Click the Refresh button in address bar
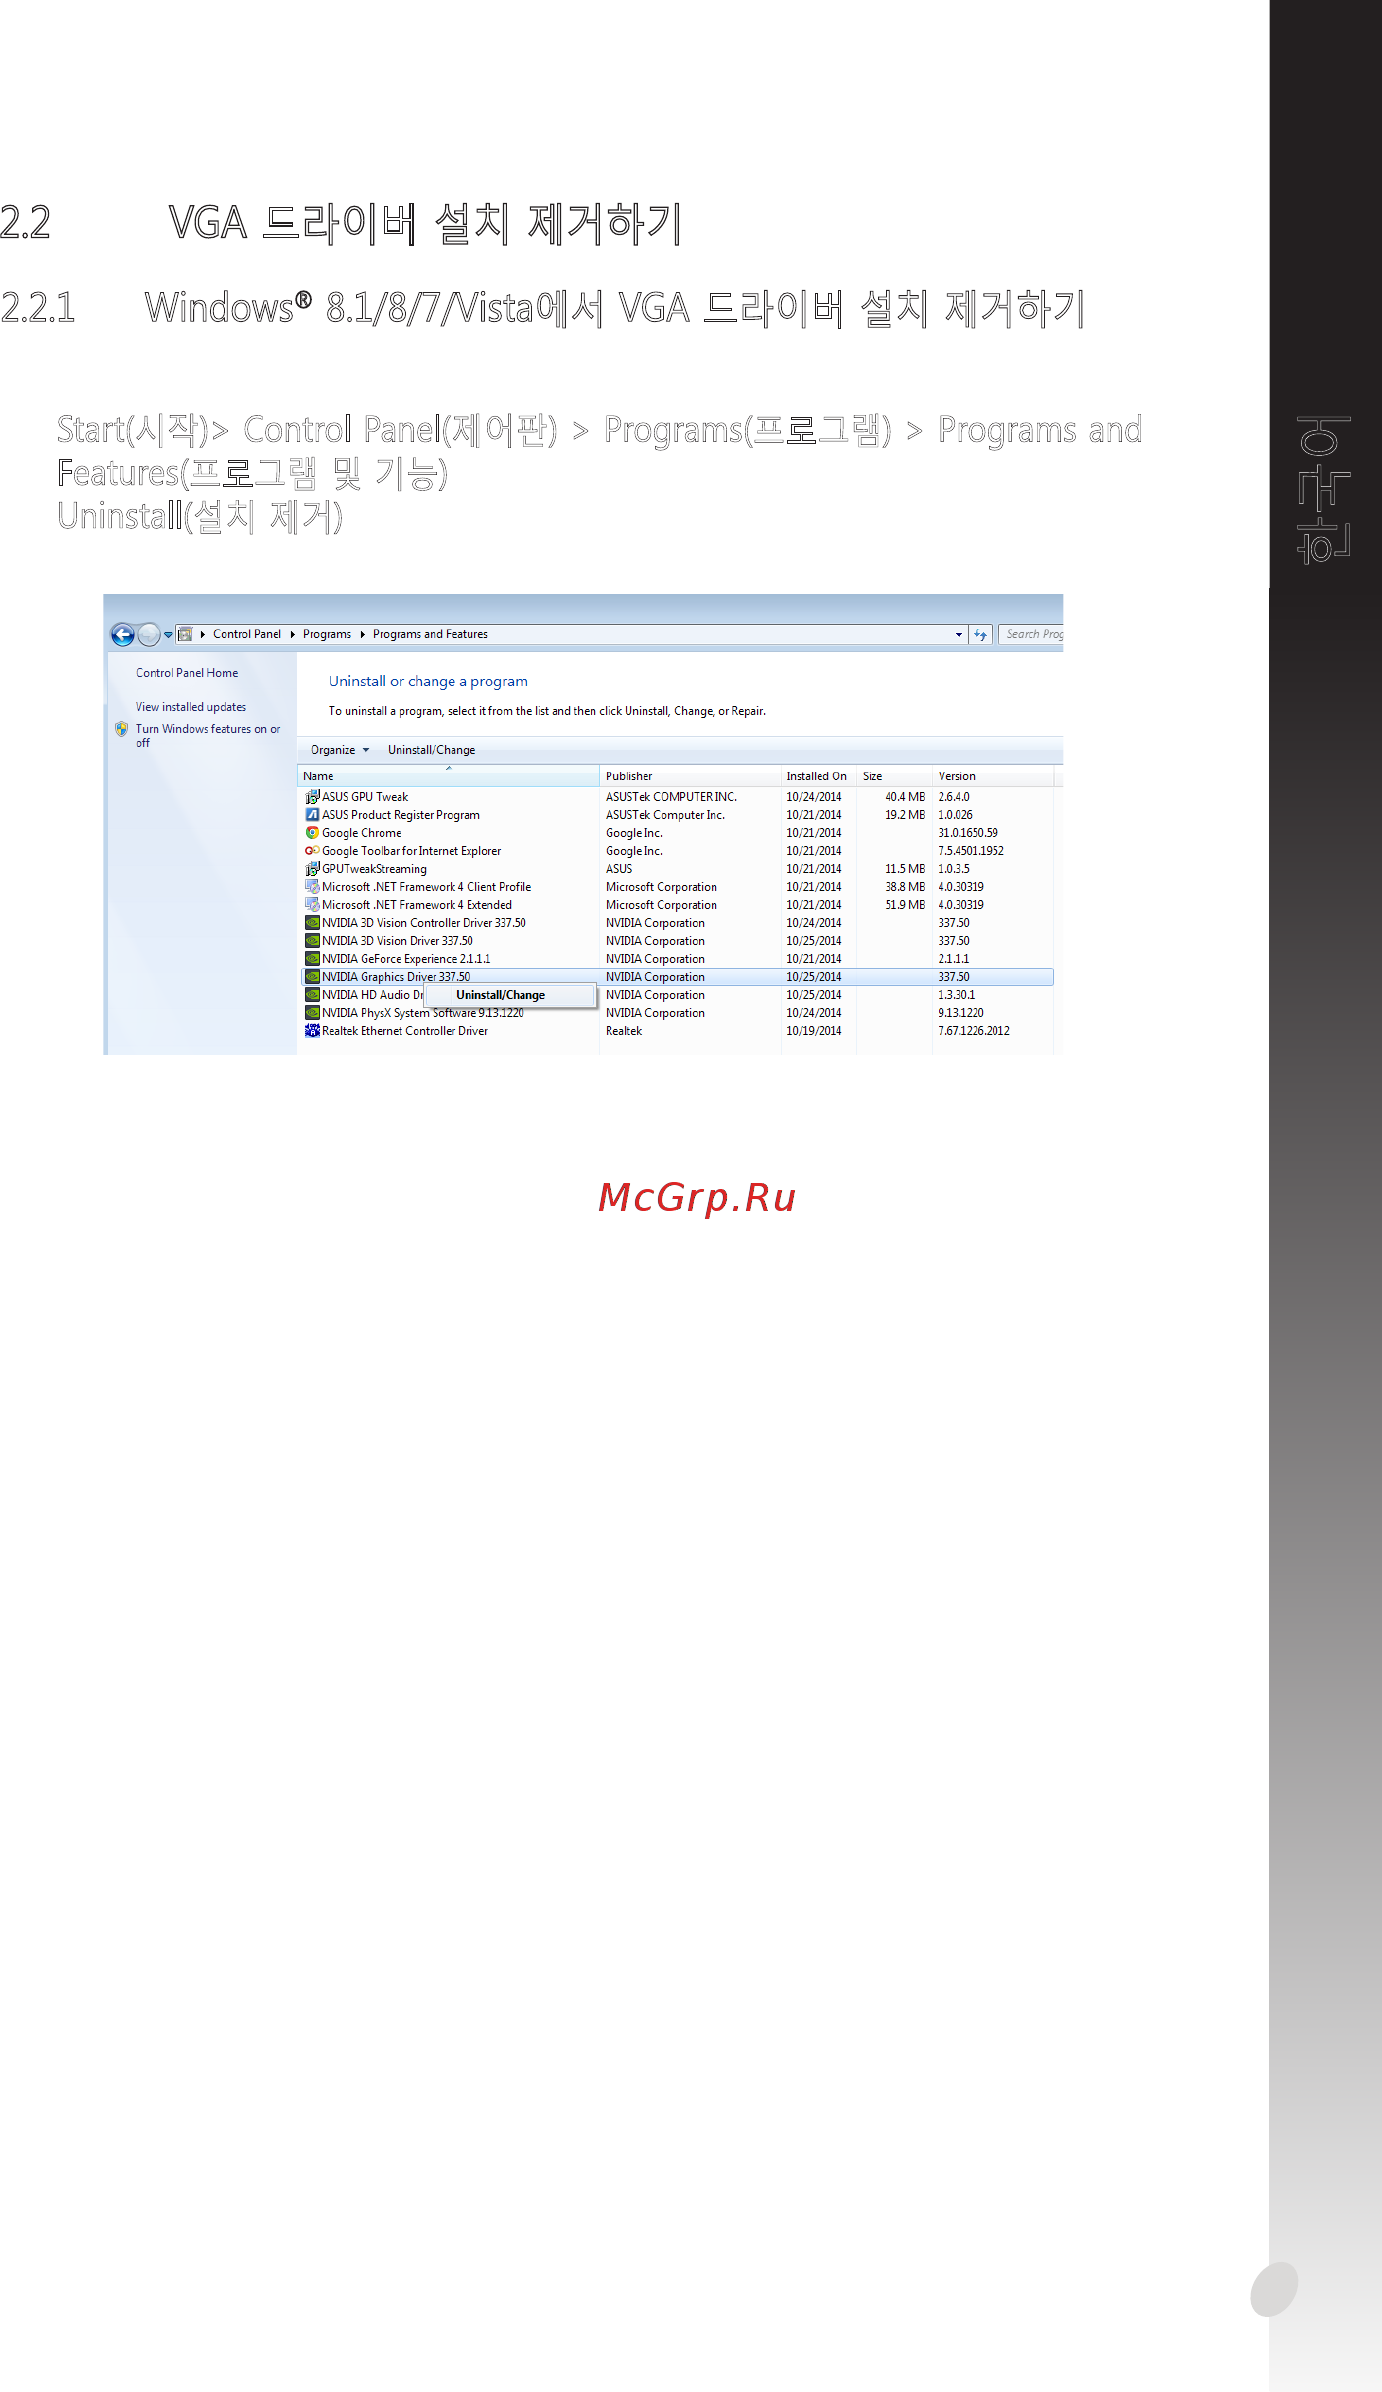Screen dimensions: 1382x2392 point(981,634)
